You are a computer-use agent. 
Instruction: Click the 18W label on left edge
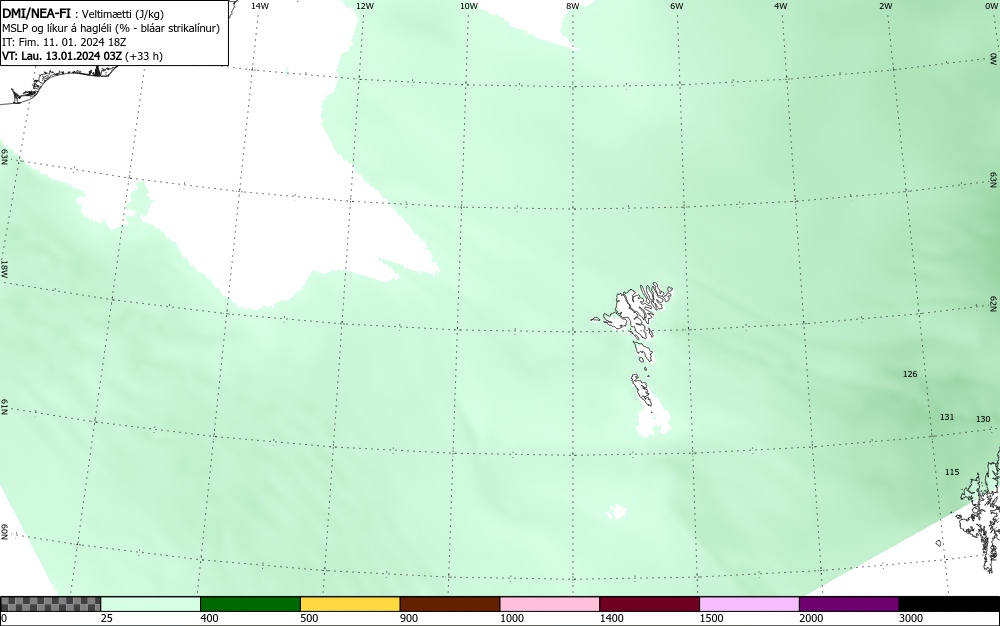(x=4, y=268)
